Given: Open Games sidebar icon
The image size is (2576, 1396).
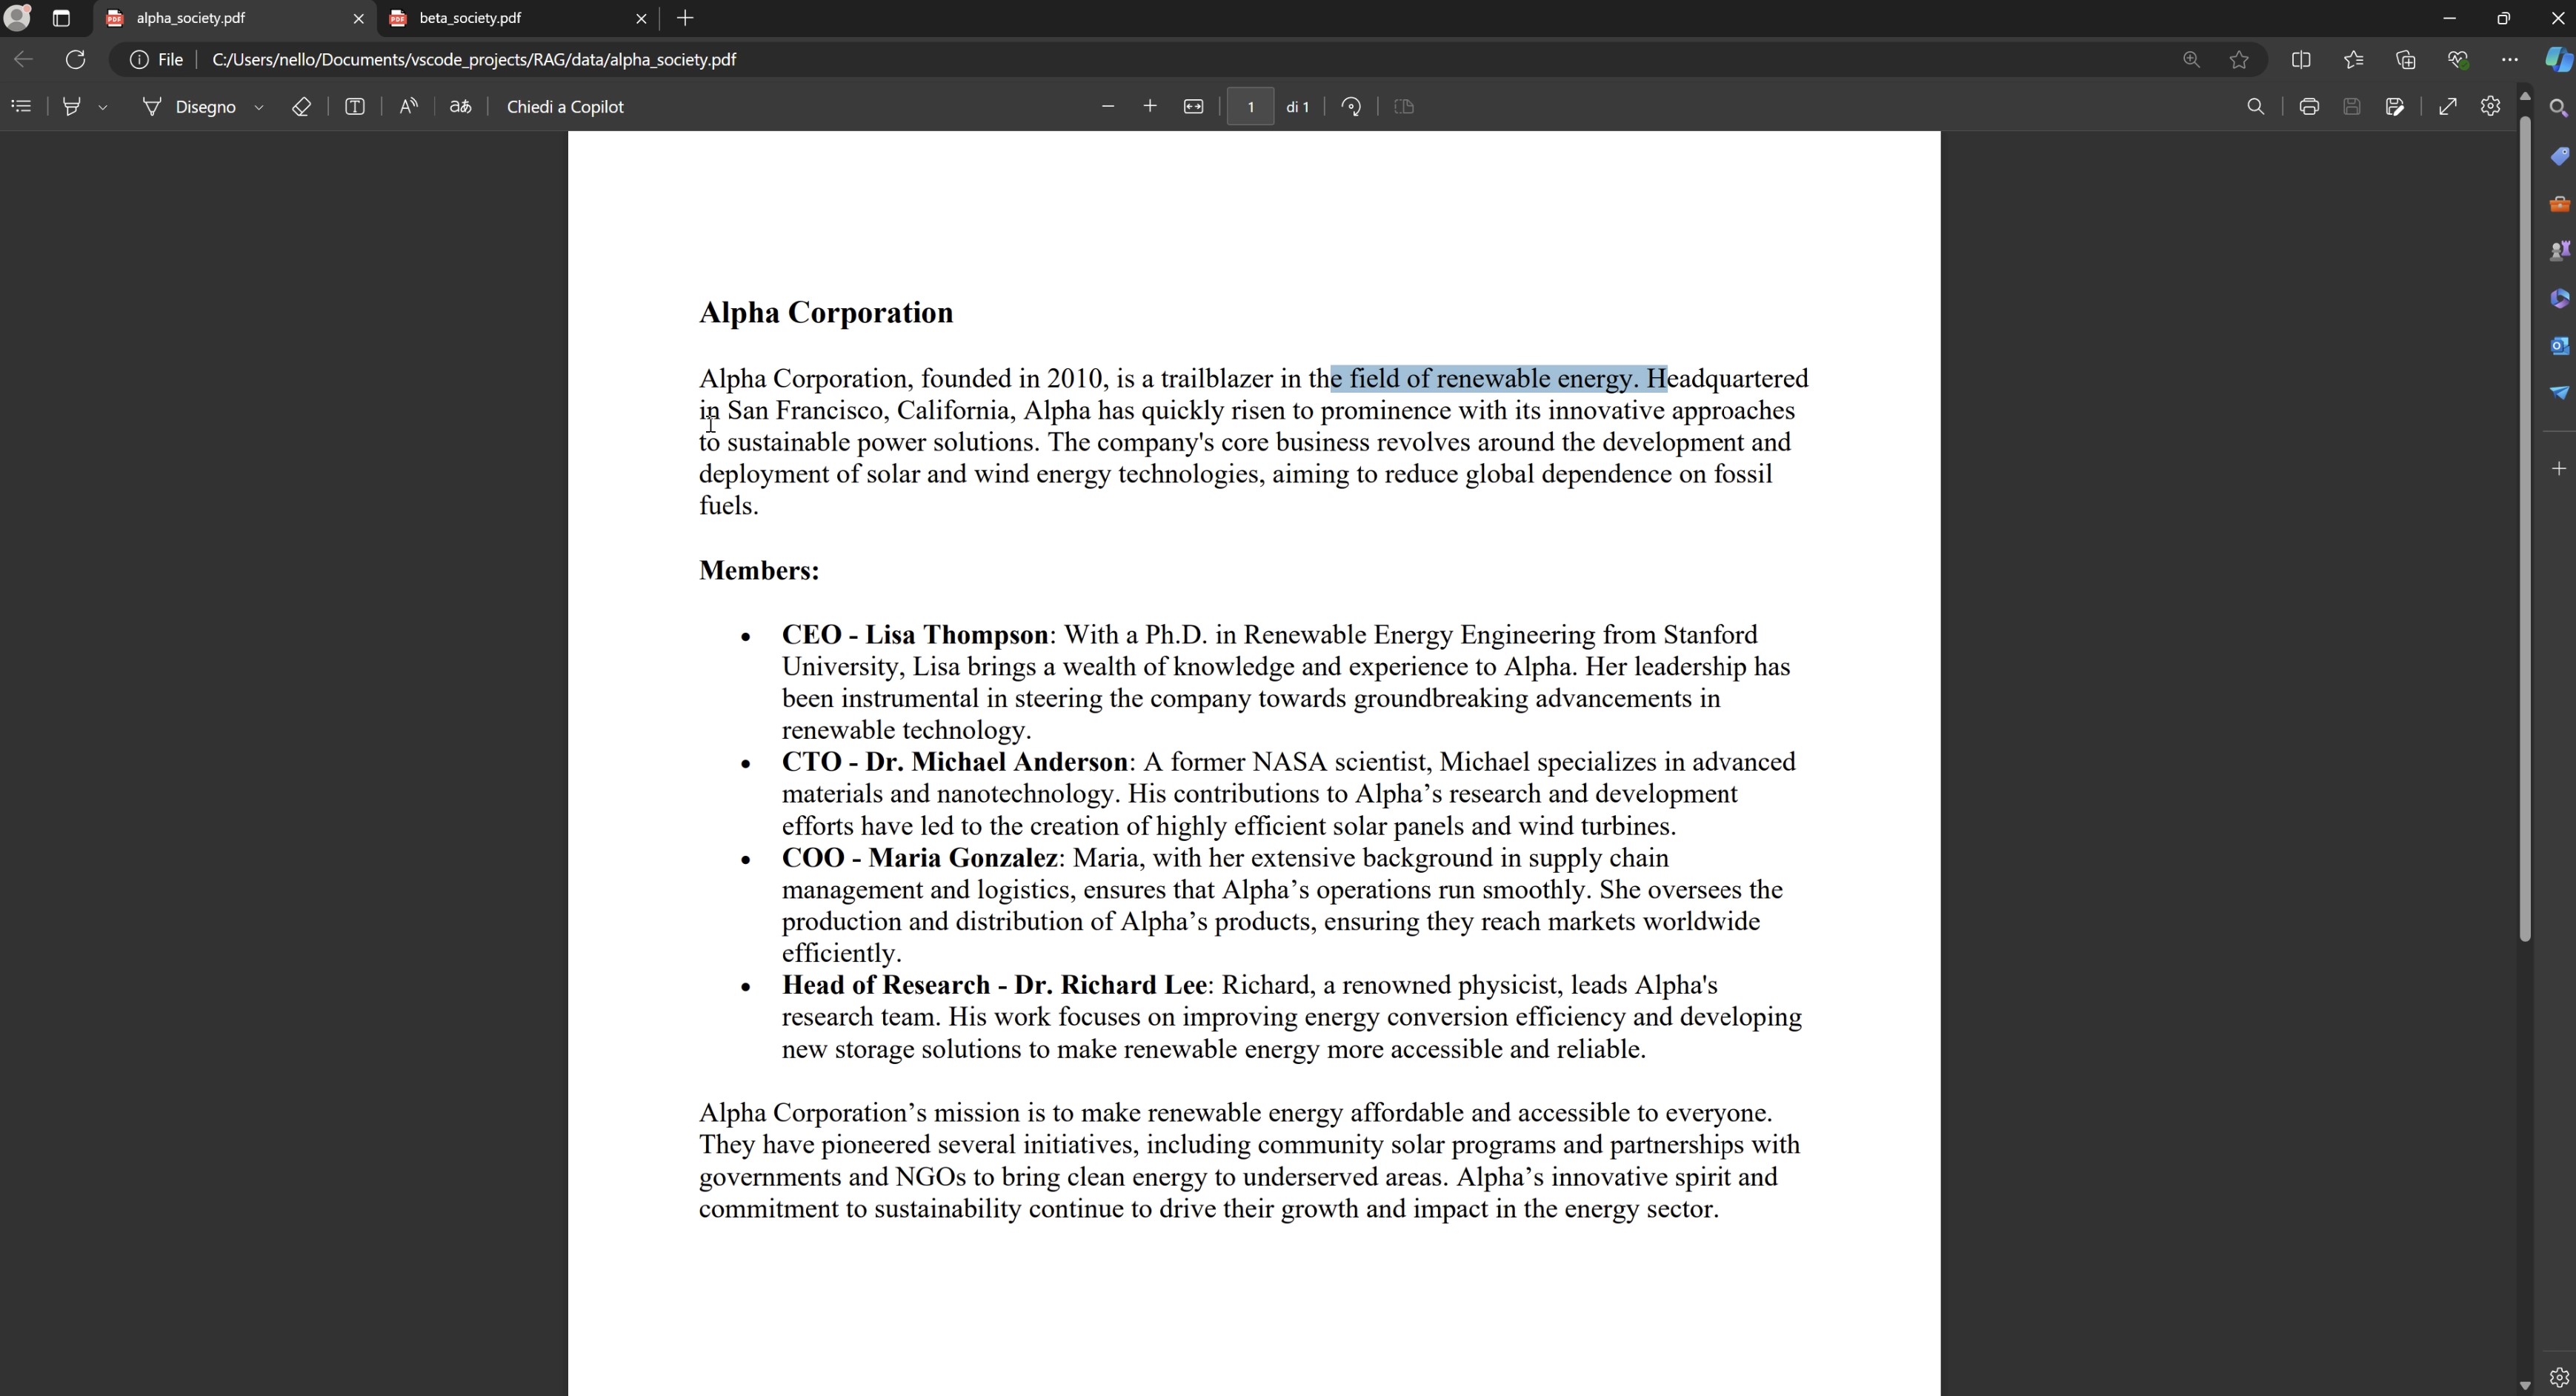Looking at the screenshot, I should coord(2559,251).
